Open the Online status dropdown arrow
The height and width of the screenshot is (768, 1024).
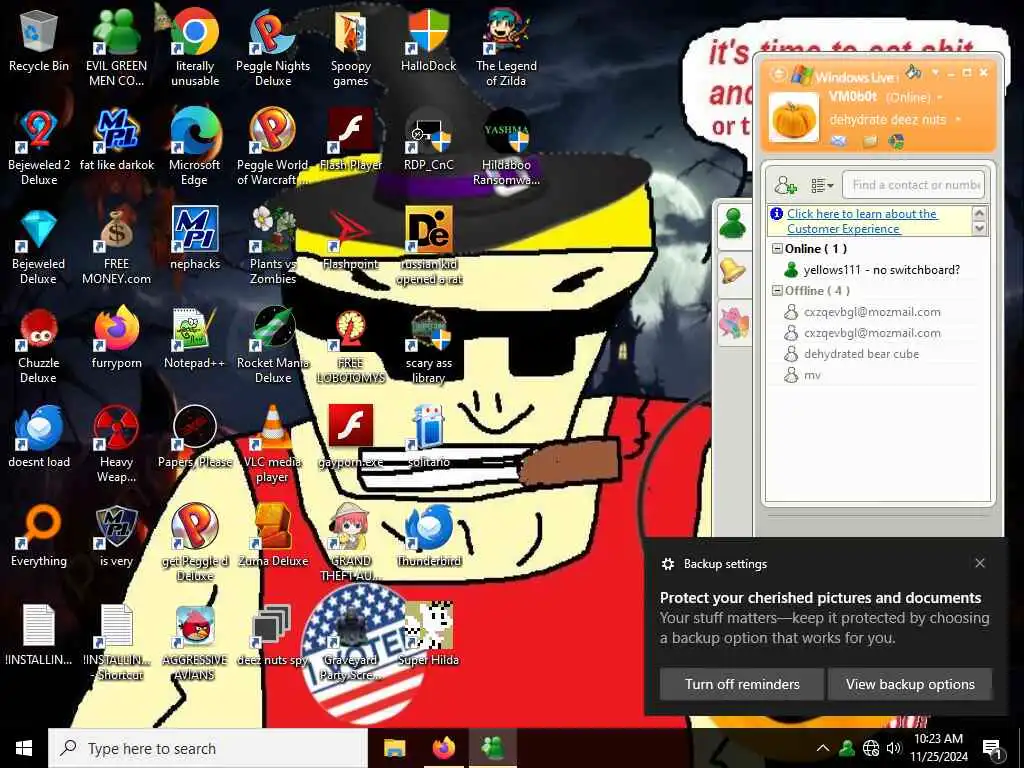coord(940,97)
